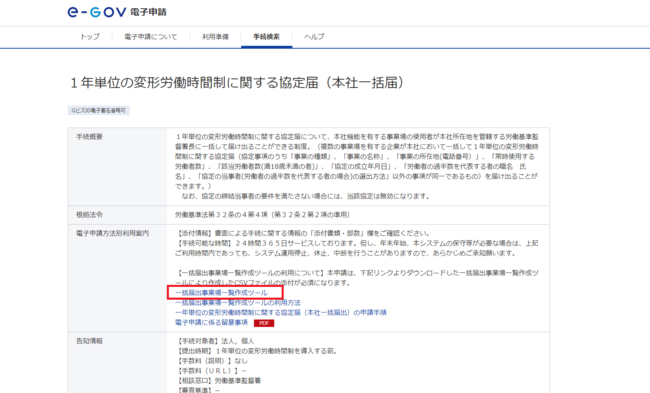Click the 【提出時期】 line
Viewport: 650px width, 393px height.
257,351
